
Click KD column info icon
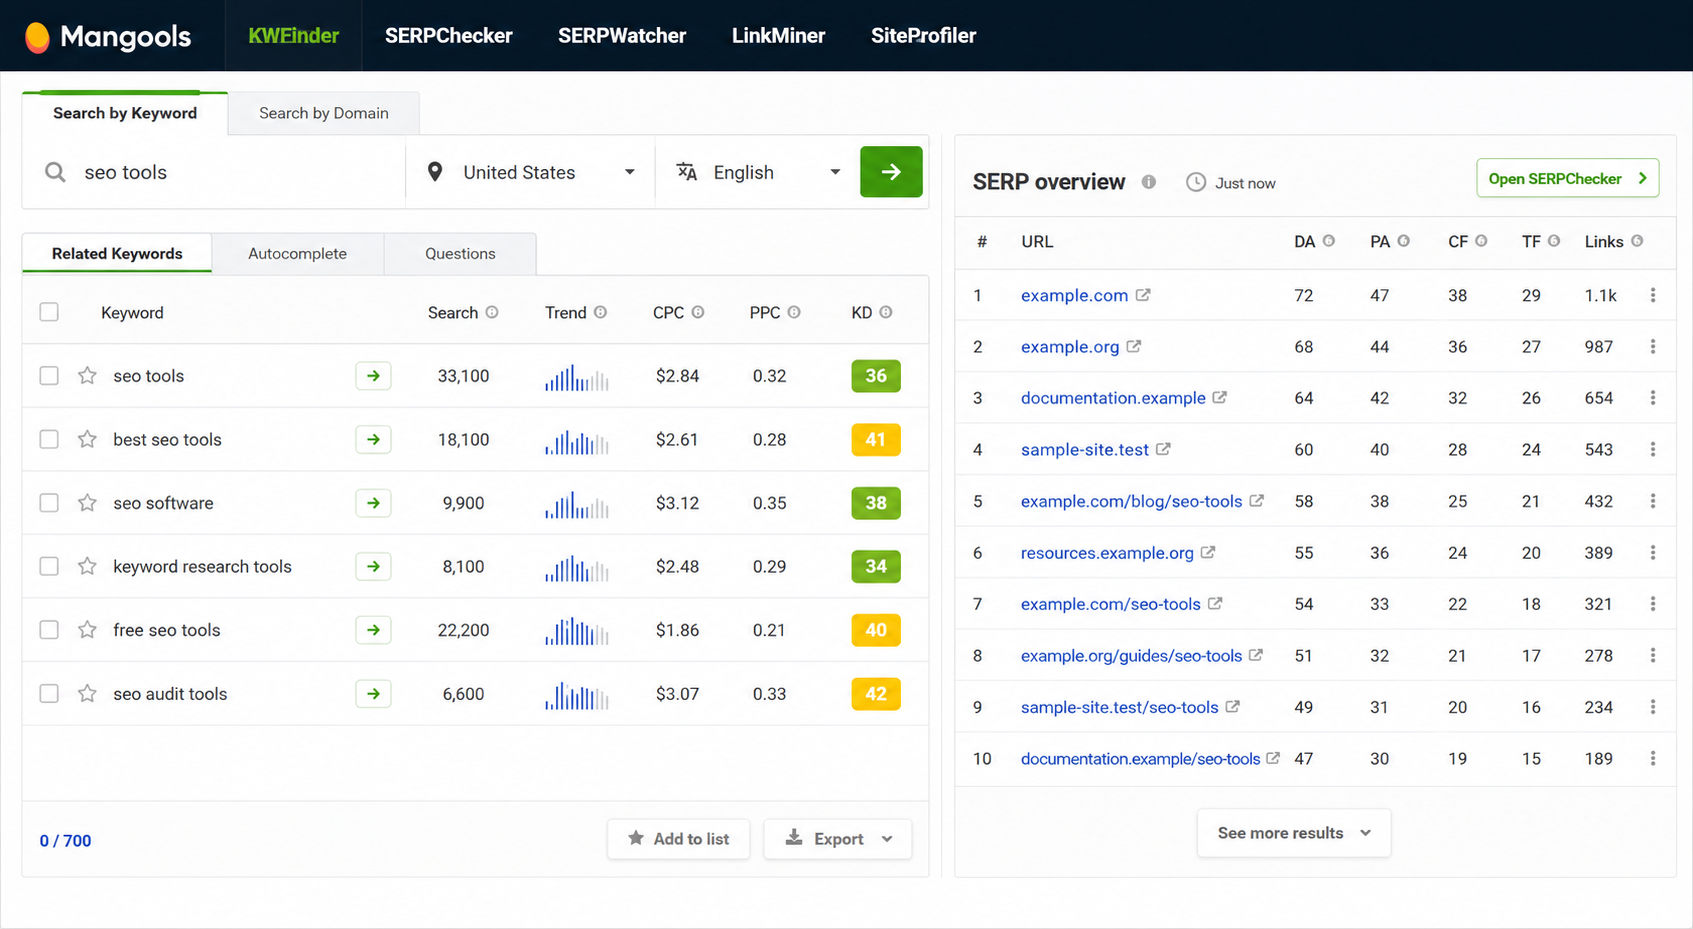pos(886,312)
